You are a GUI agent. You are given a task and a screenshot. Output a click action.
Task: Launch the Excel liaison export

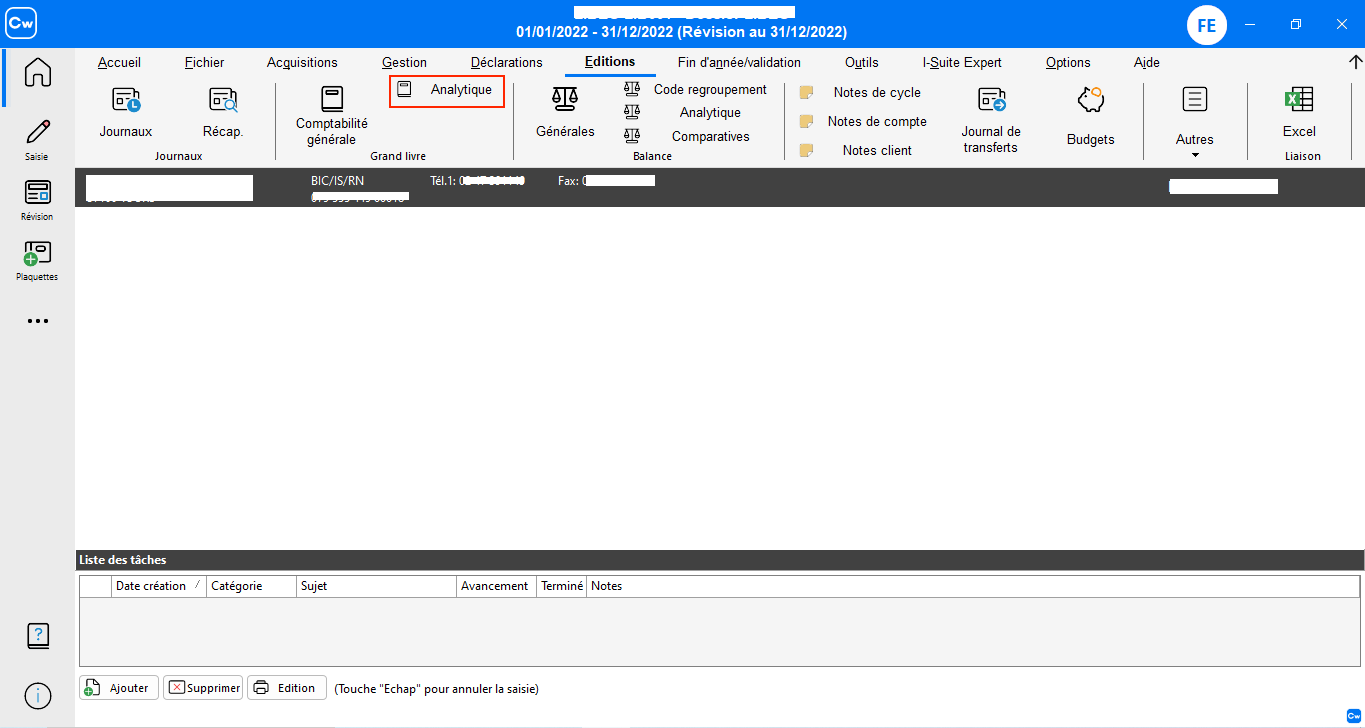(1298, 101)
